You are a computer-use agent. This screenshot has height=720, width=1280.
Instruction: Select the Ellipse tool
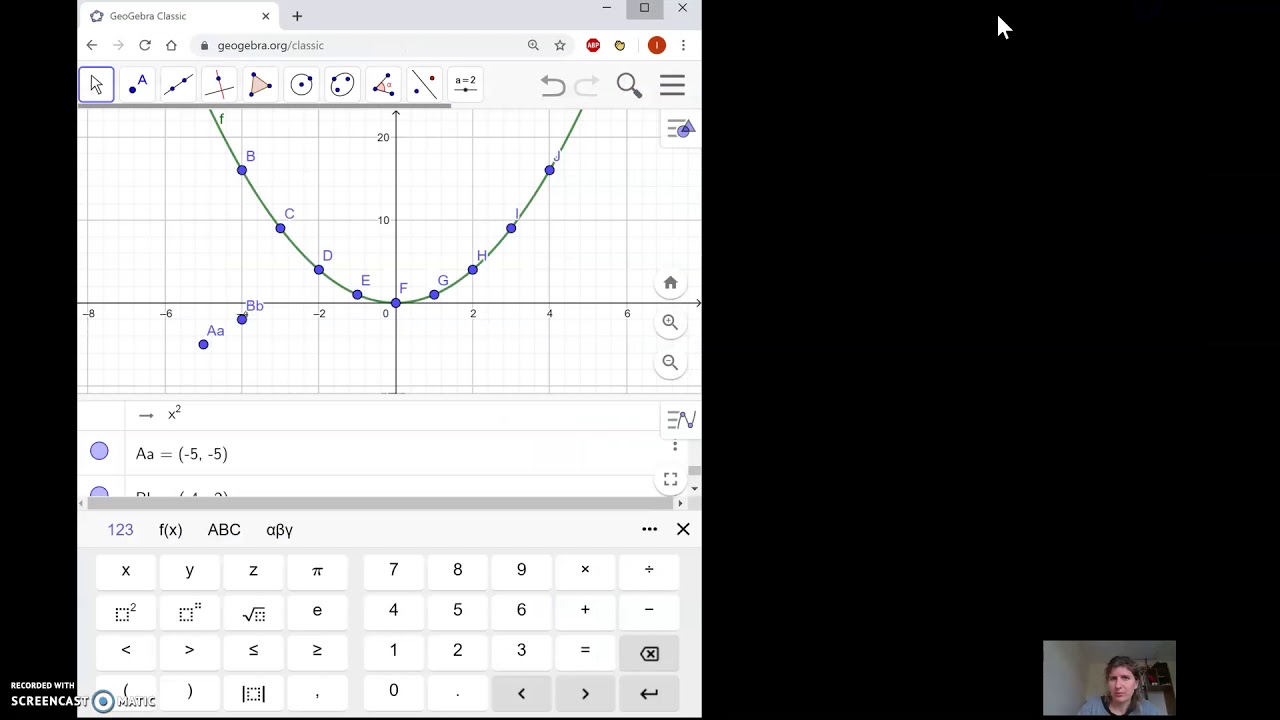[x=342, y=85]
